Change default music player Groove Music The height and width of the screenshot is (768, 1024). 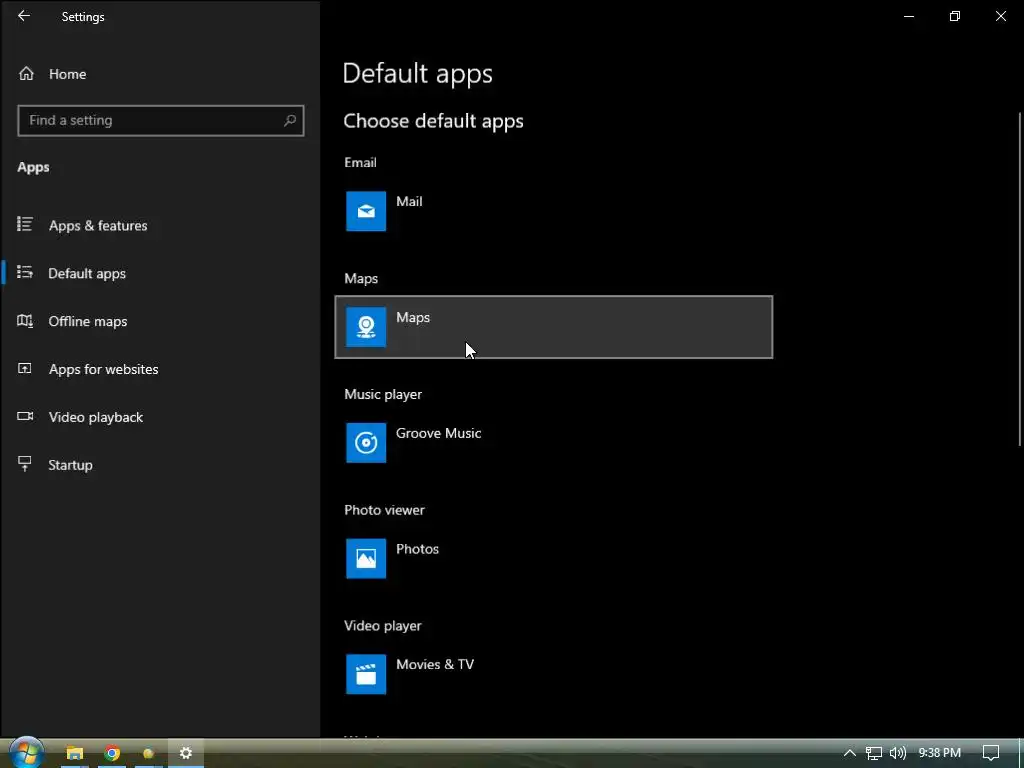553,443
